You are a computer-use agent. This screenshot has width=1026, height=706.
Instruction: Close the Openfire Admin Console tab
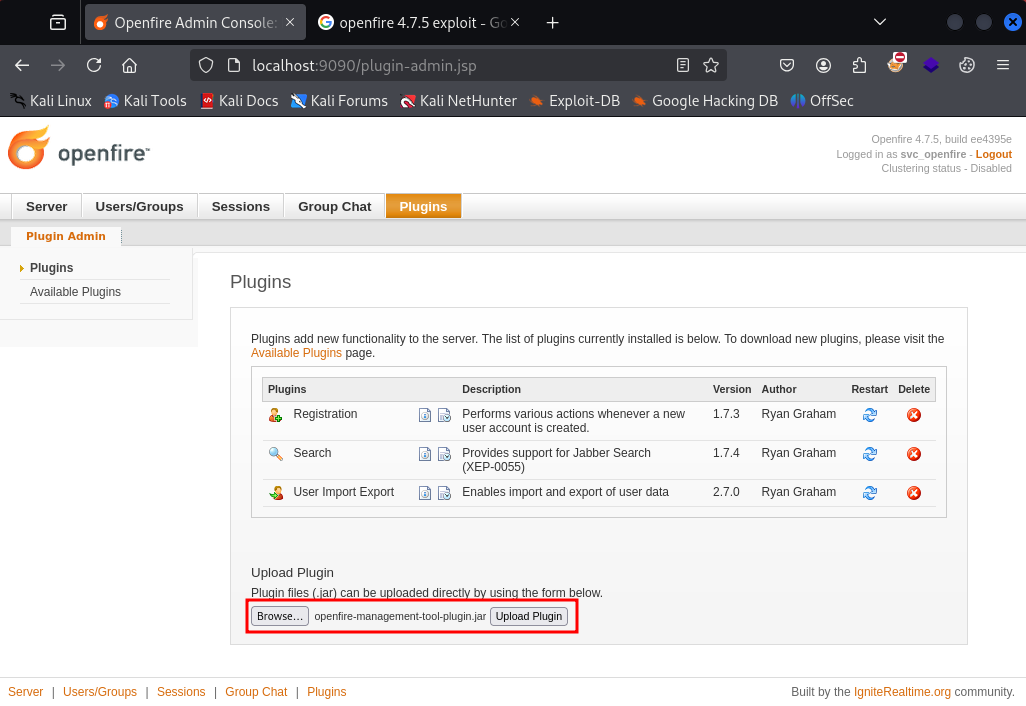[x=290, y=22]
